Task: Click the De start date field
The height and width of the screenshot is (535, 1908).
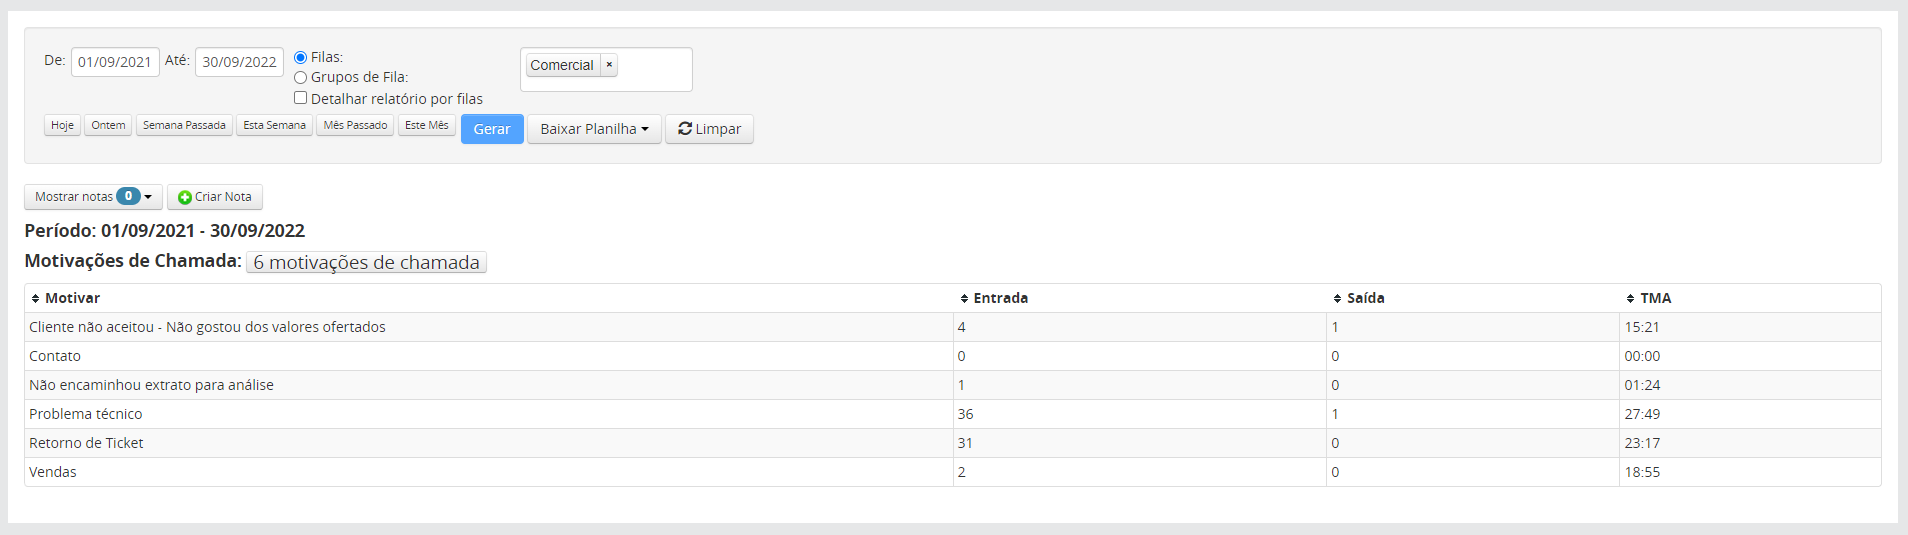Action: pyautogui.click(x=115, y=62)
